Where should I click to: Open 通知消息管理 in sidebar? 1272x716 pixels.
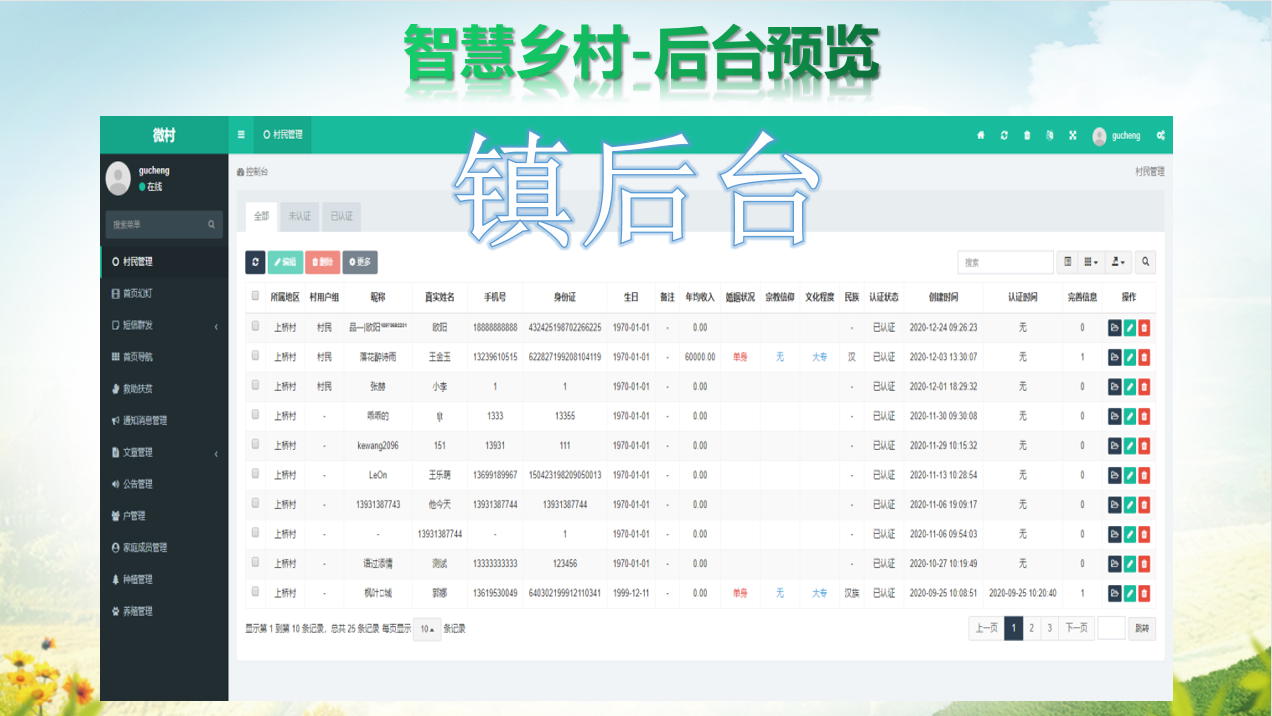(x=164, y=420)
